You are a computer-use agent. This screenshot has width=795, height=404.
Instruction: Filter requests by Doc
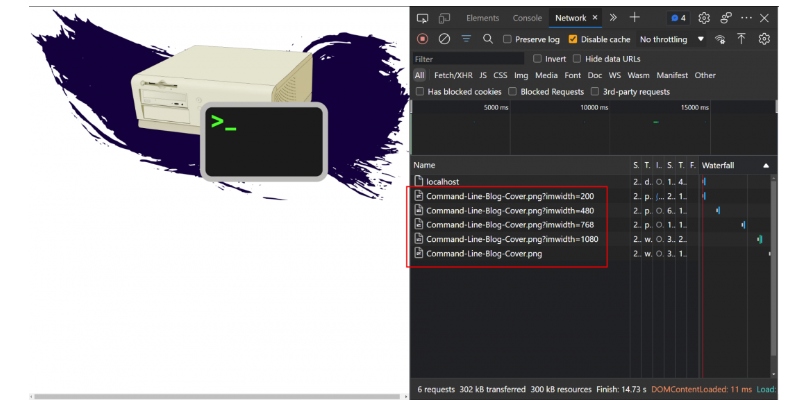594,76
